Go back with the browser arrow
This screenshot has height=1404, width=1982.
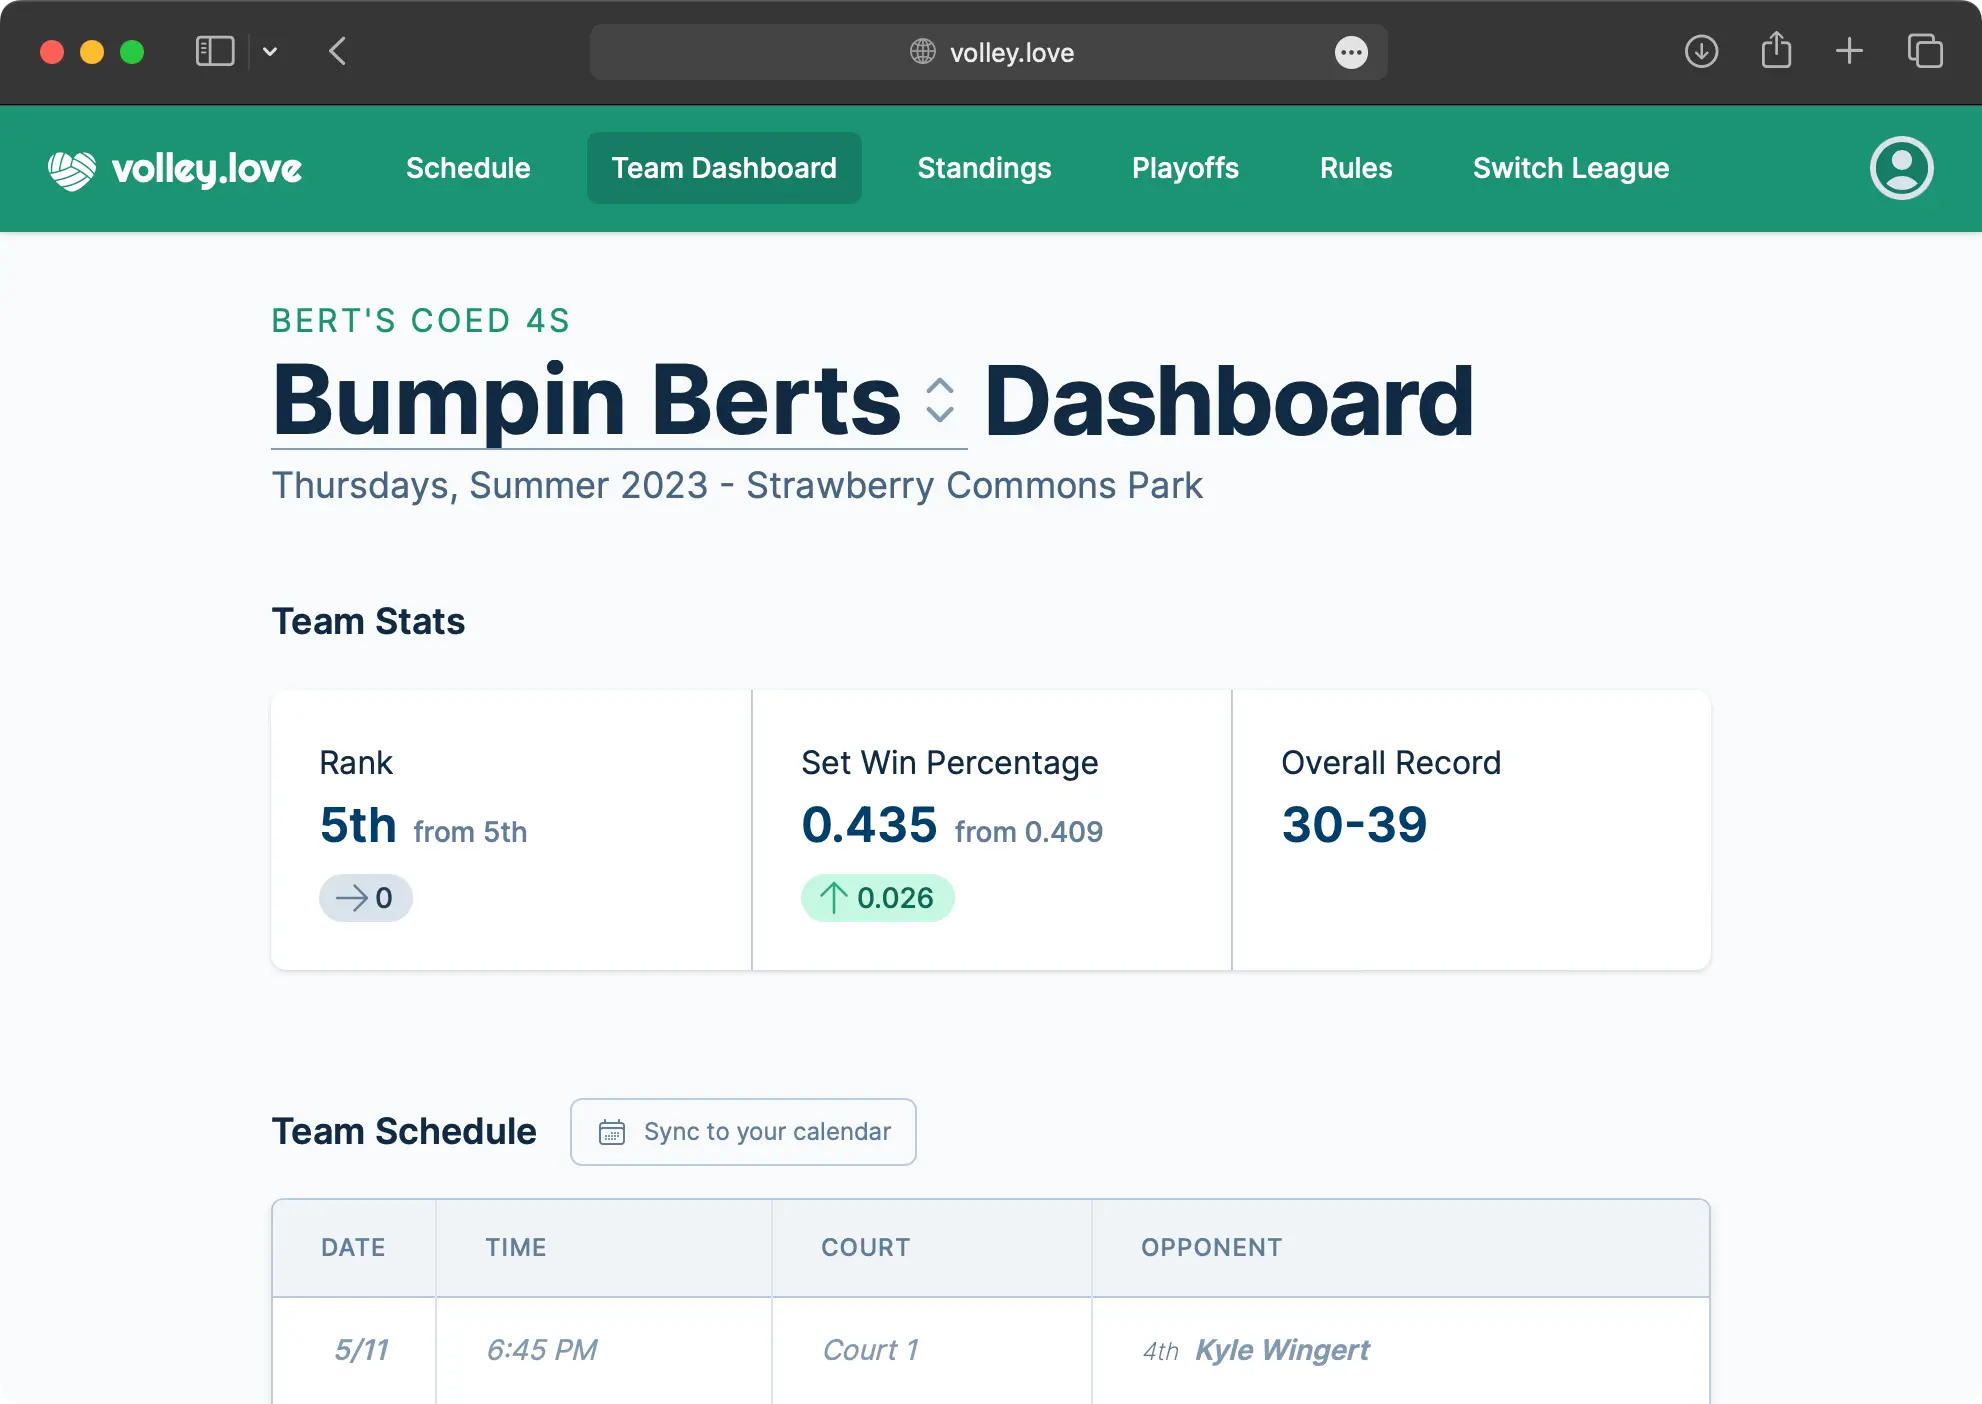click(338, 51)
